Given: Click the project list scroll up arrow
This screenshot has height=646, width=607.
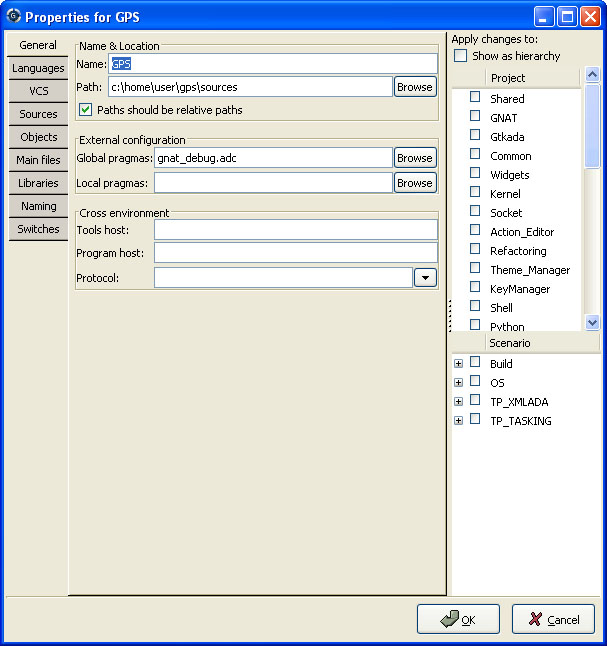Looking at the screenshot, I should [592, 75].
